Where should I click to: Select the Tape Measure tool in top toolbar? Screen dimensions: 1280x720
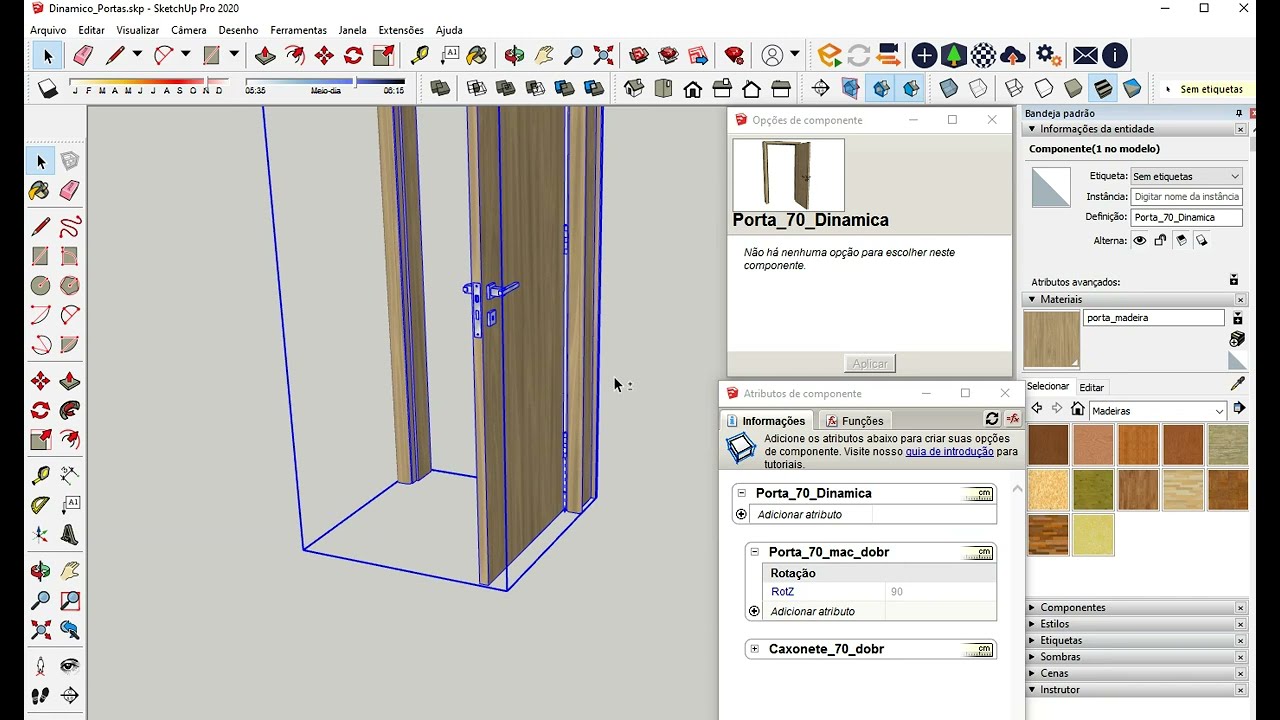coord(419,55)
